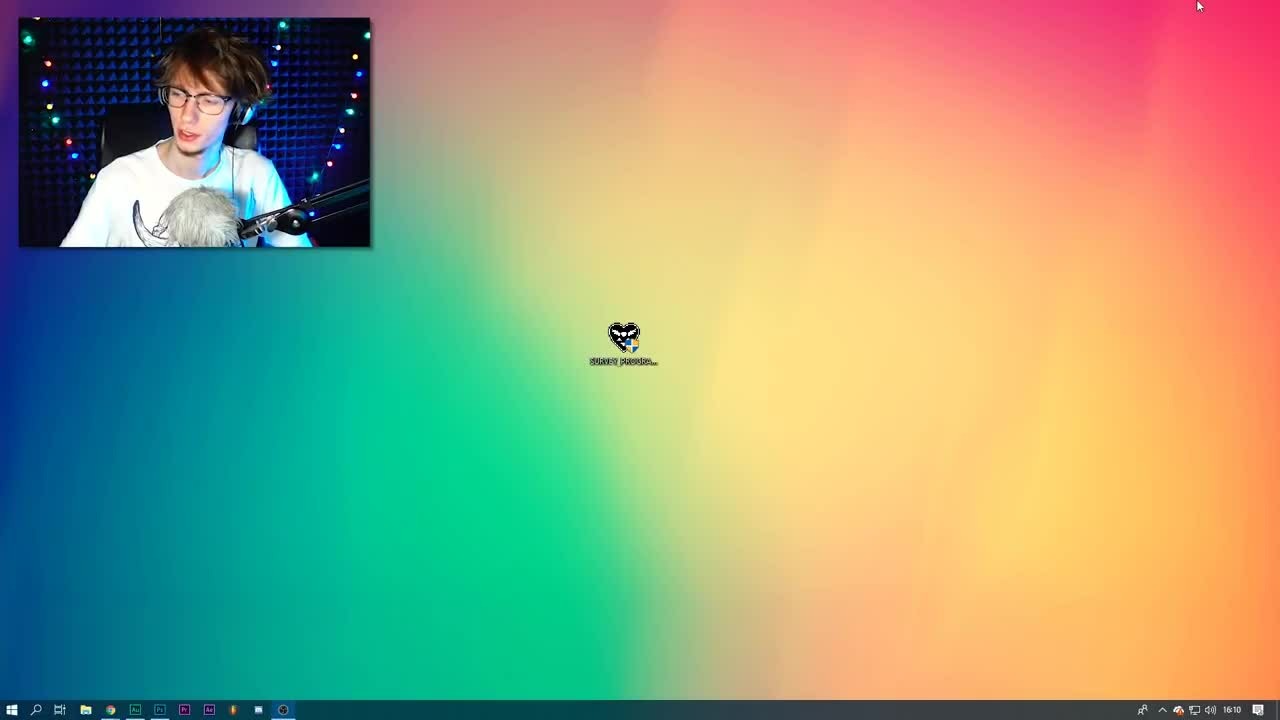
Task: Open network status tray icon
Action: point(1194,710)
